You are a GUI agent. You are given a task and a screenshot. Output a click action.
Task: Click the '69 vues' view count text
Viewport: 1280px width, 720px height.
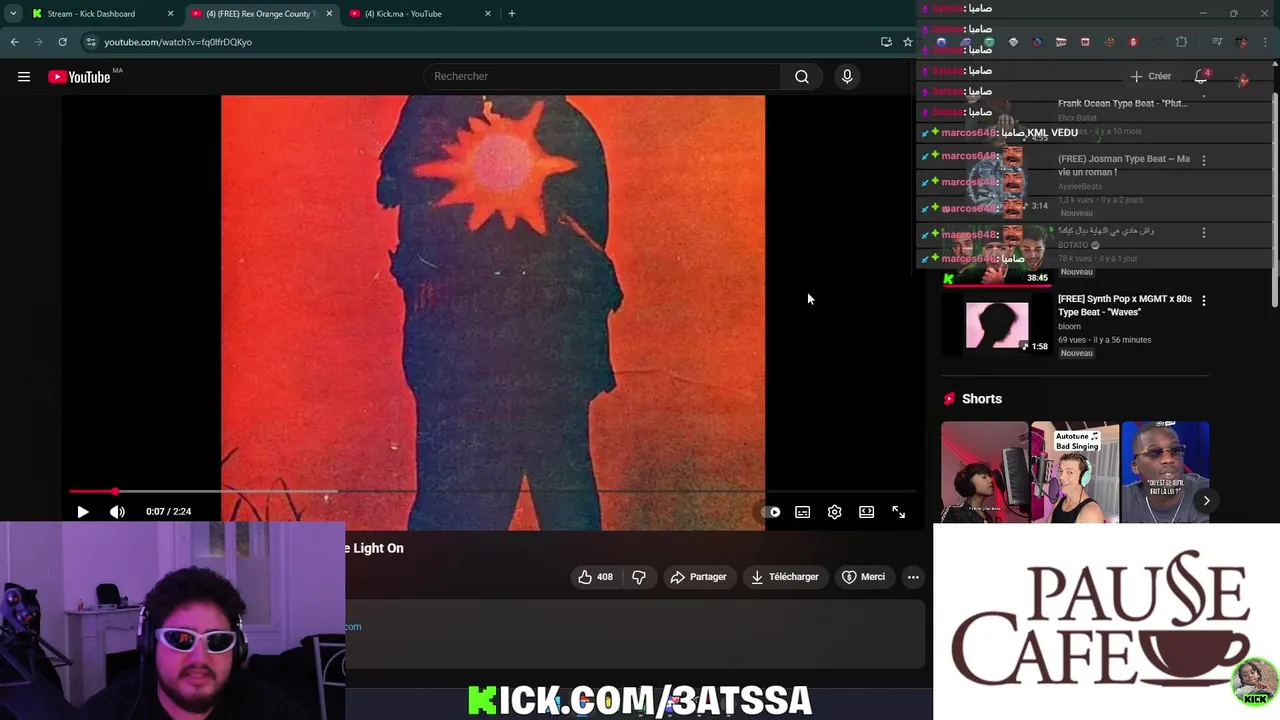pos(1072,340)
